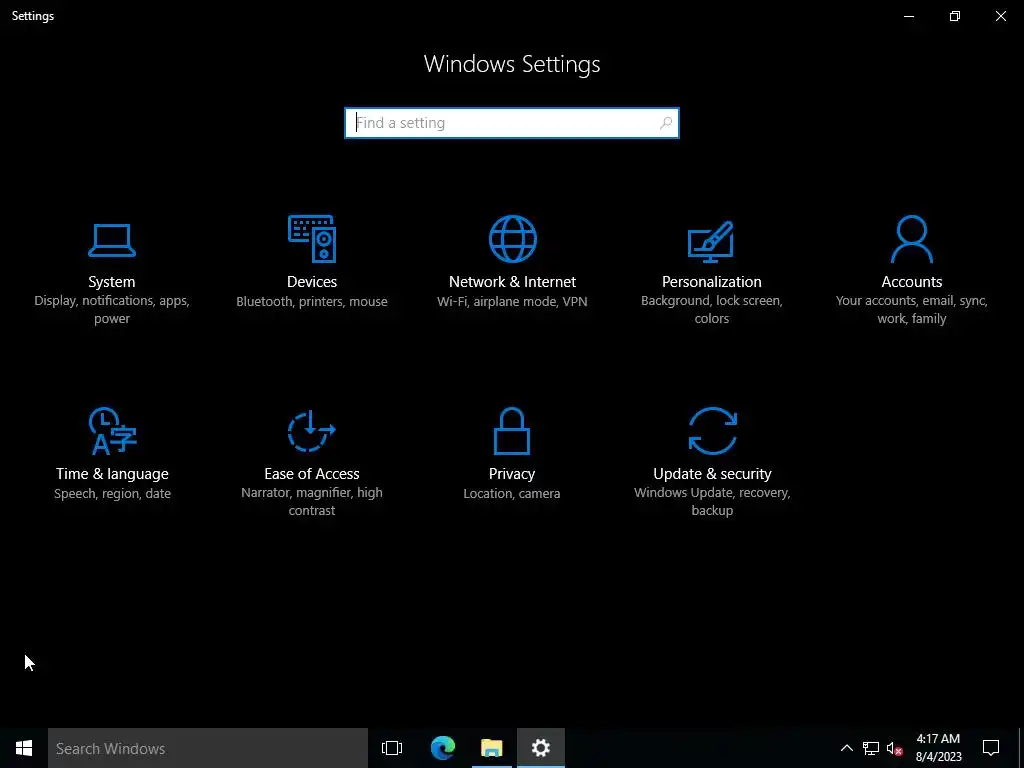The height and width of the screenshot is (768, 1024).
Task: Click "Wi-Fi, airplane mode, VPN" description
Action: pos(512,302)
